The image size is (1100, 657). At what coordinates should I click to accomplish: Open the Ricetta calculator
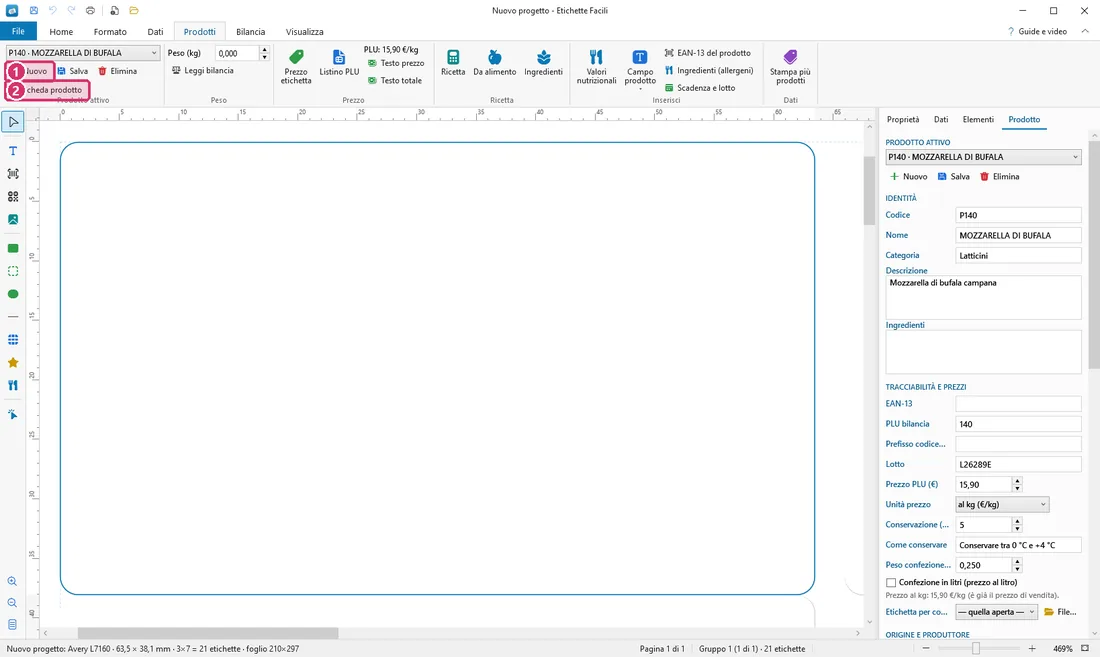click(x=453, y=63)
